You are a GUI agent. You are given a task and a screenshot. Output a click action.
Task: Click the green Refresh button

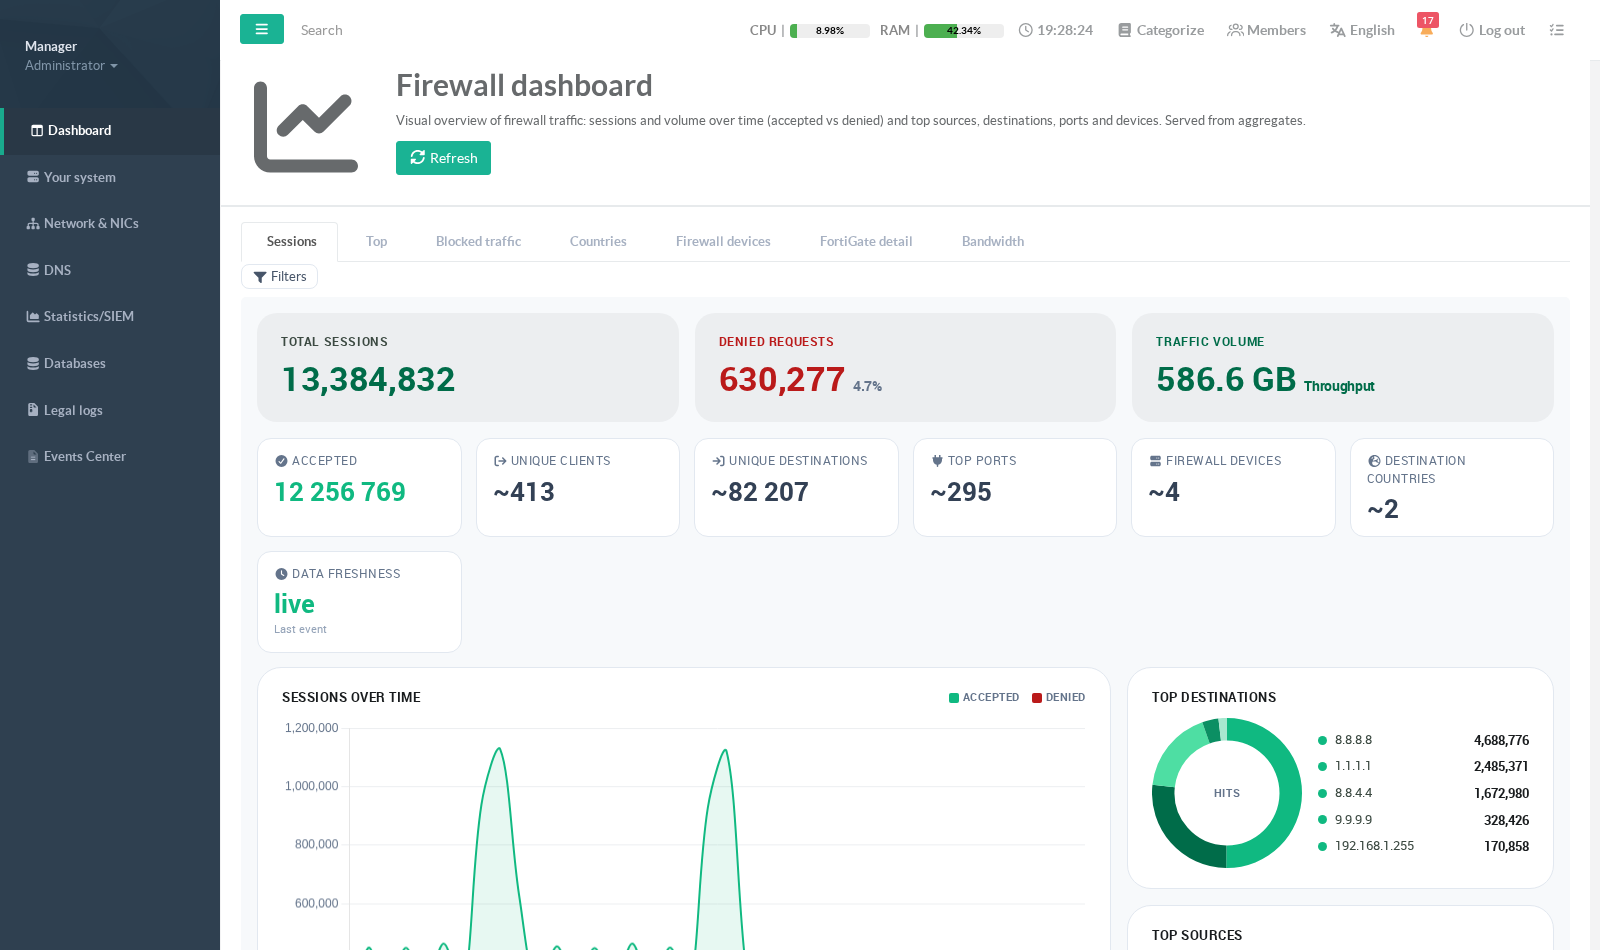coord(443,158)
